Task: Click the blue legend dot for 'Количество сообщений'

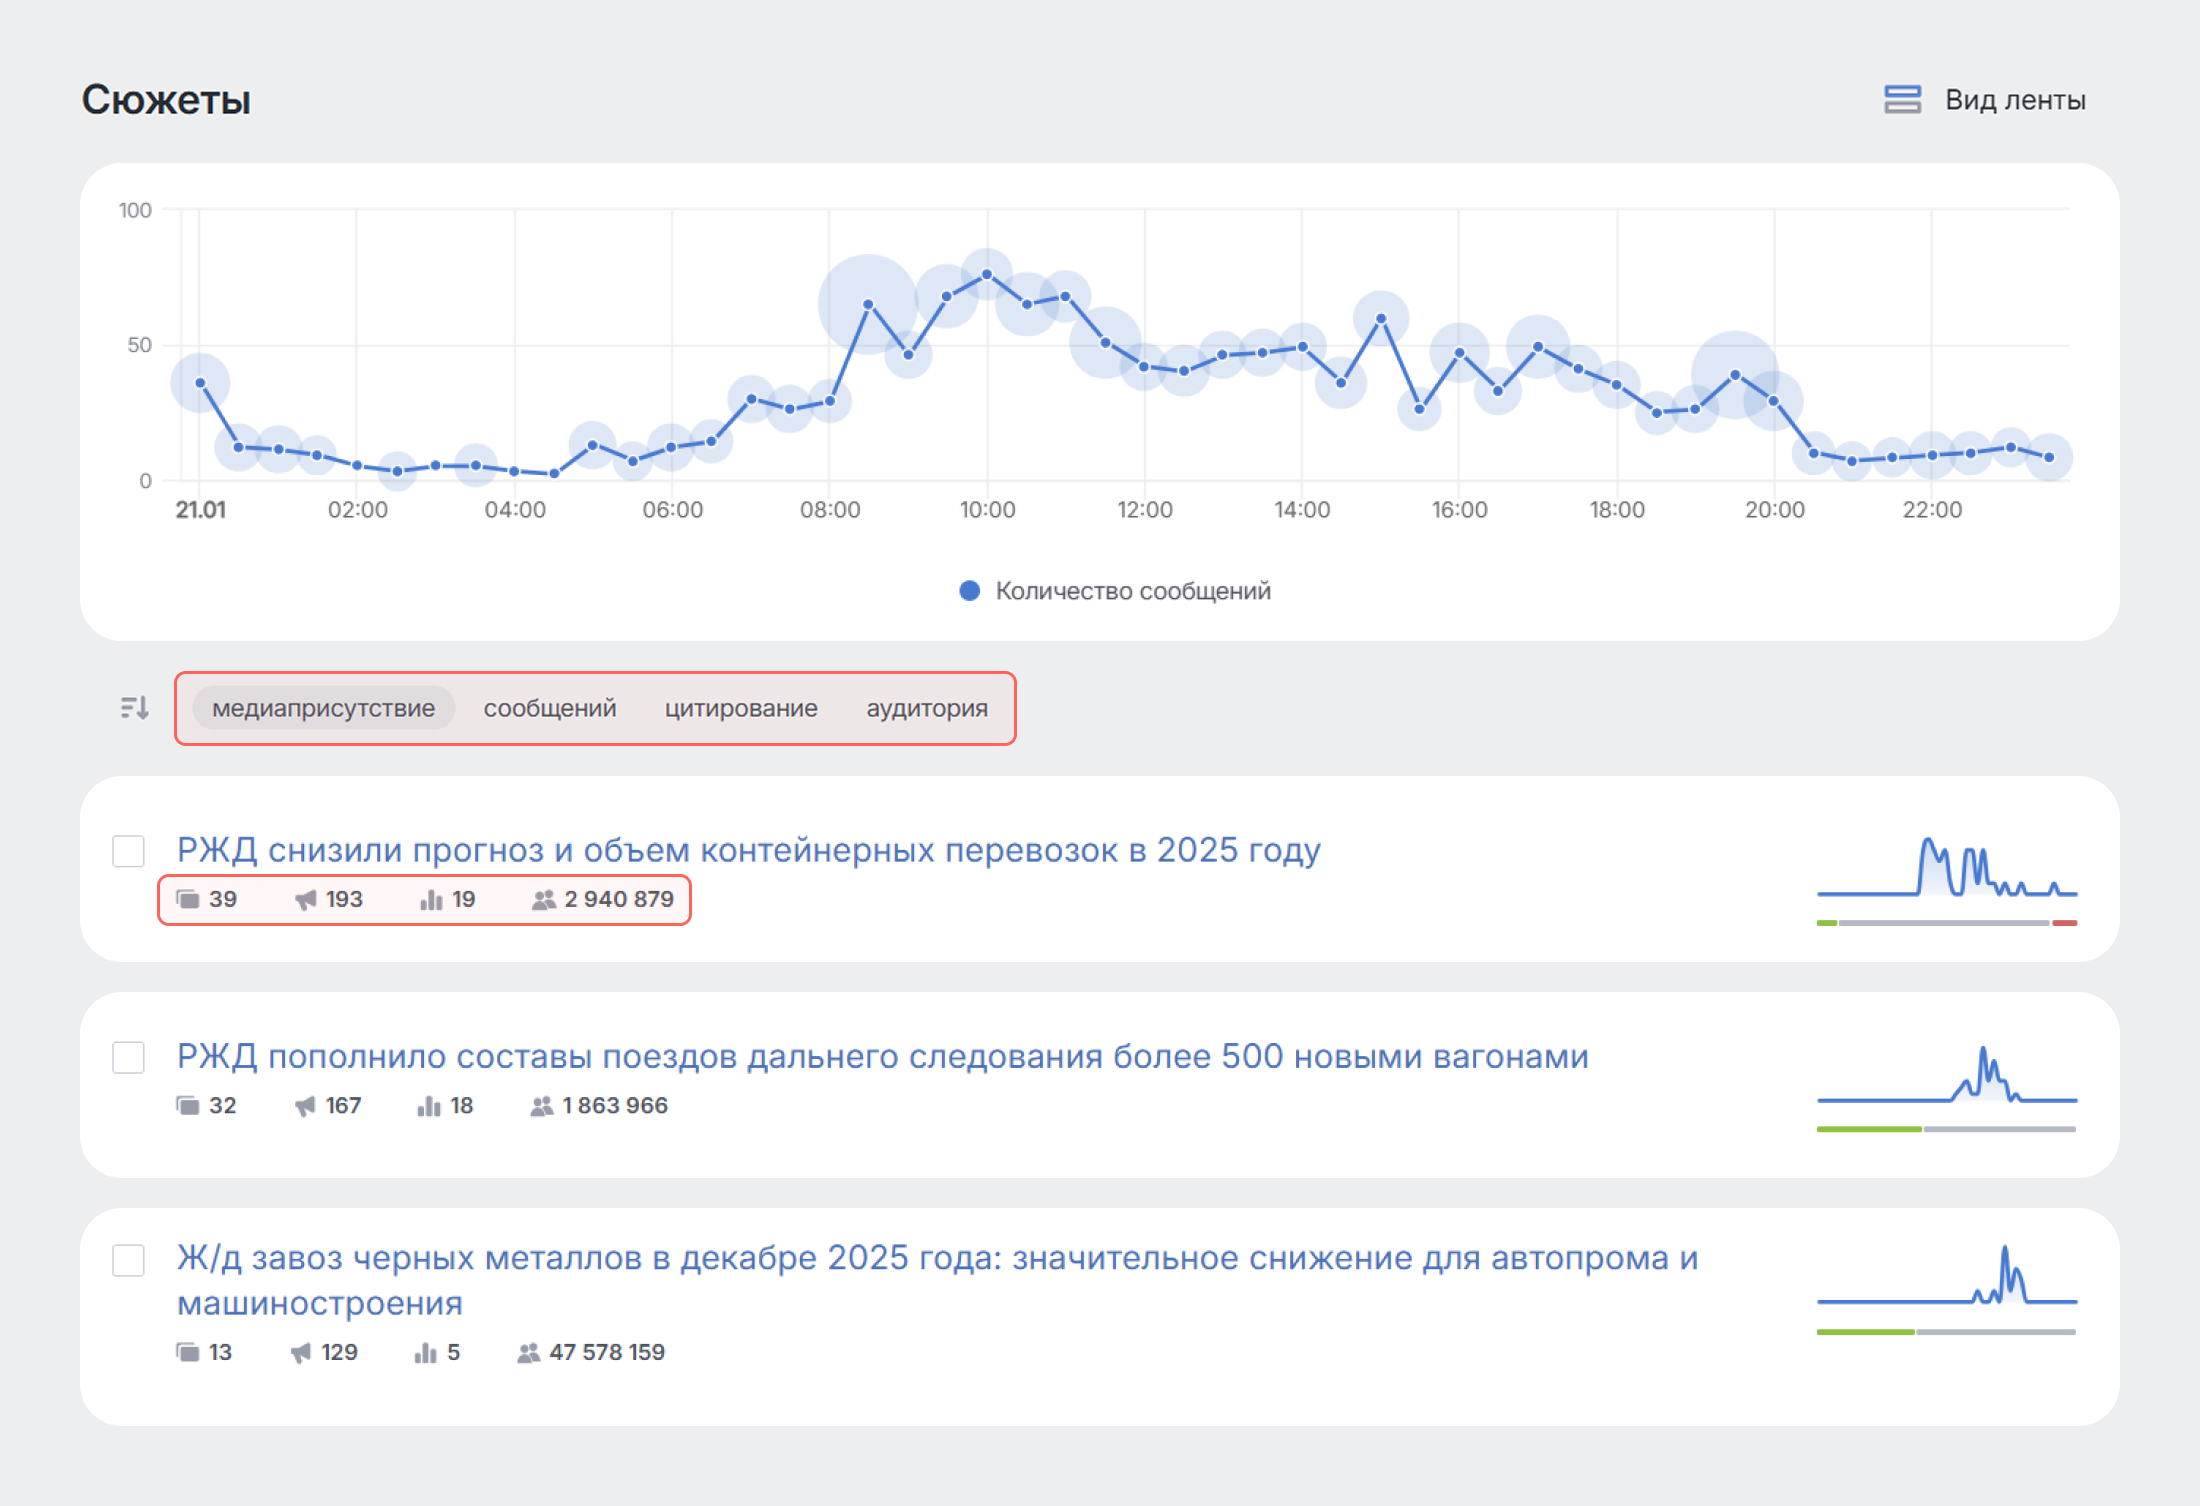Action: click(968, 591)
